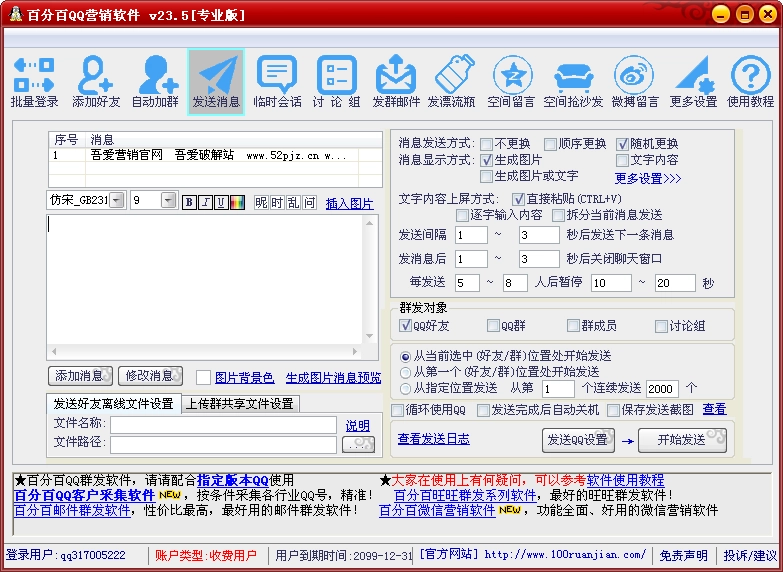This screenshot has width=783, height=572.
Task: Select the 发送消息 send message tool
Action: [216, 82]
